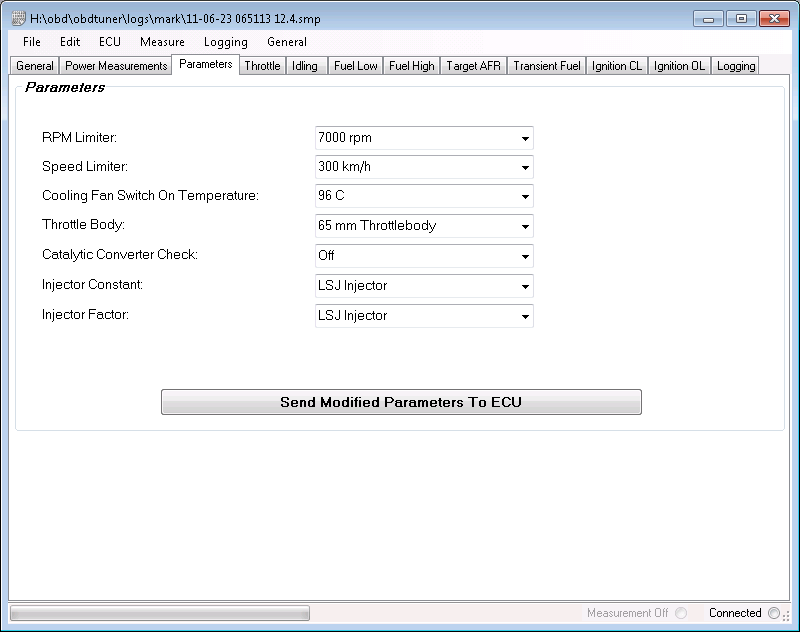800x632 pixels.
Task: Open the Edit menu
Action: pyautogui.click(x=70, y=42)
